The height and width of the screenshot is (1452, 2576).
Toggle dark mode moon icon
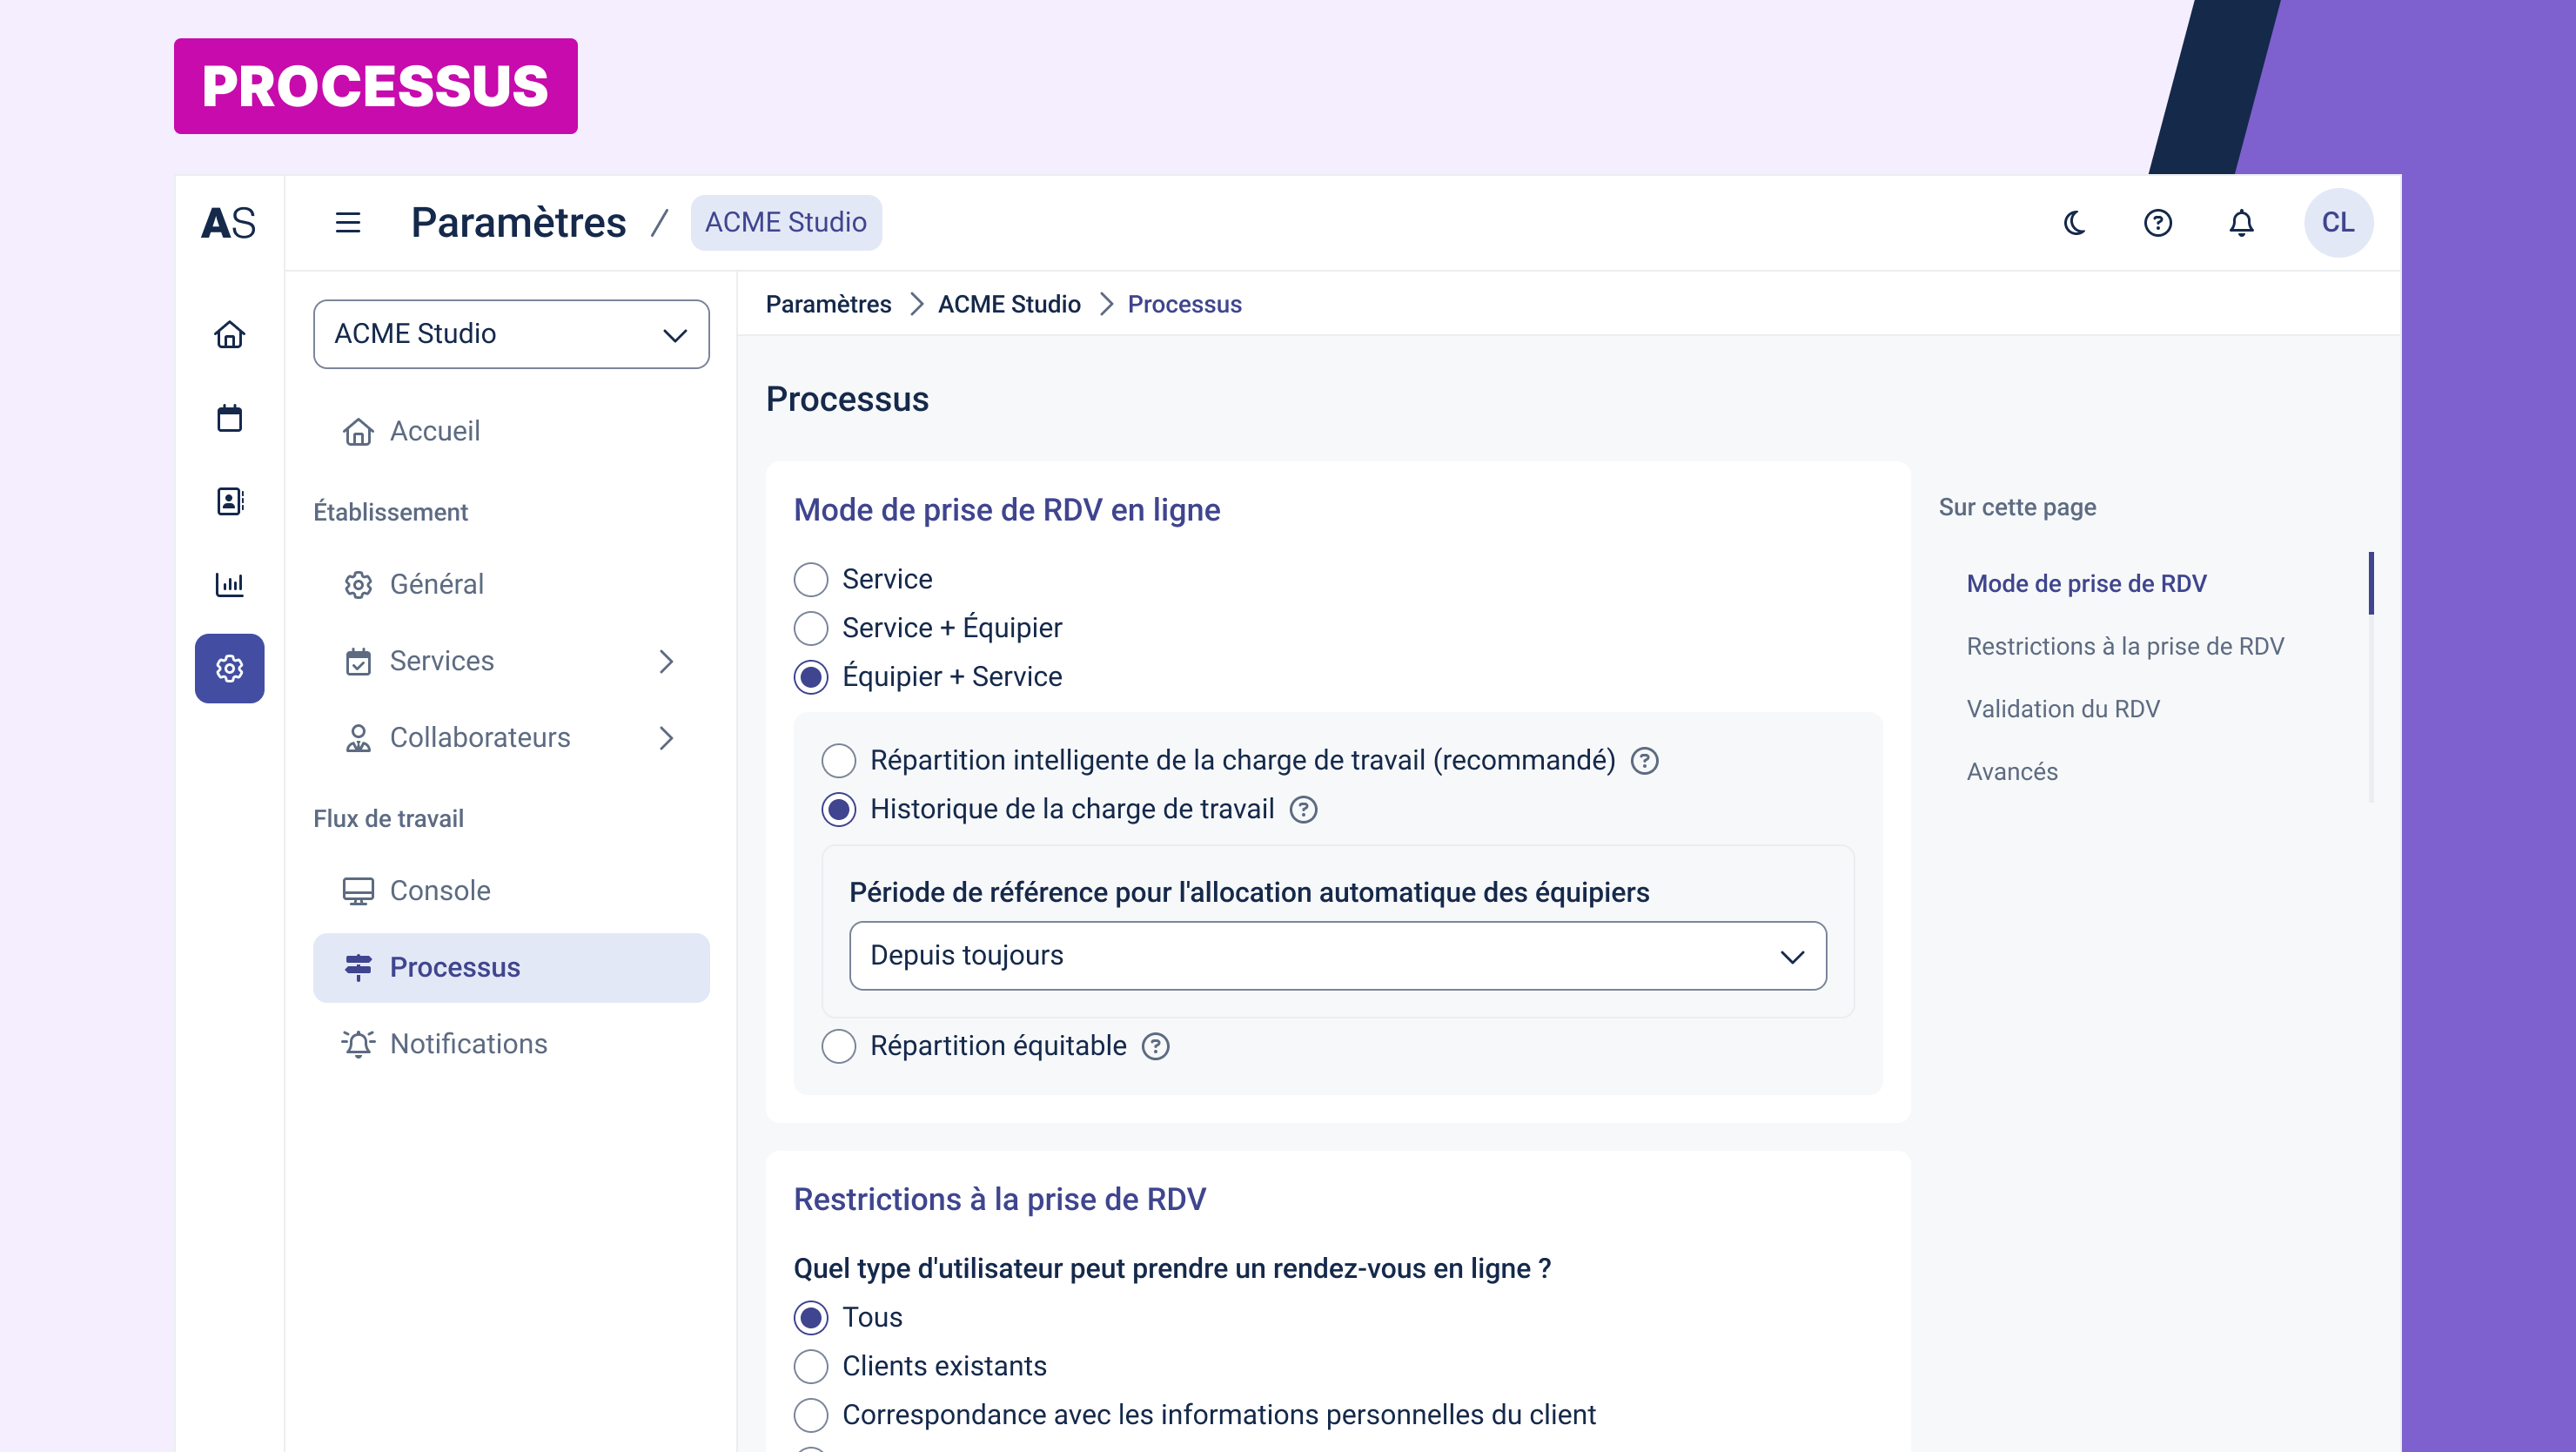2074,222
